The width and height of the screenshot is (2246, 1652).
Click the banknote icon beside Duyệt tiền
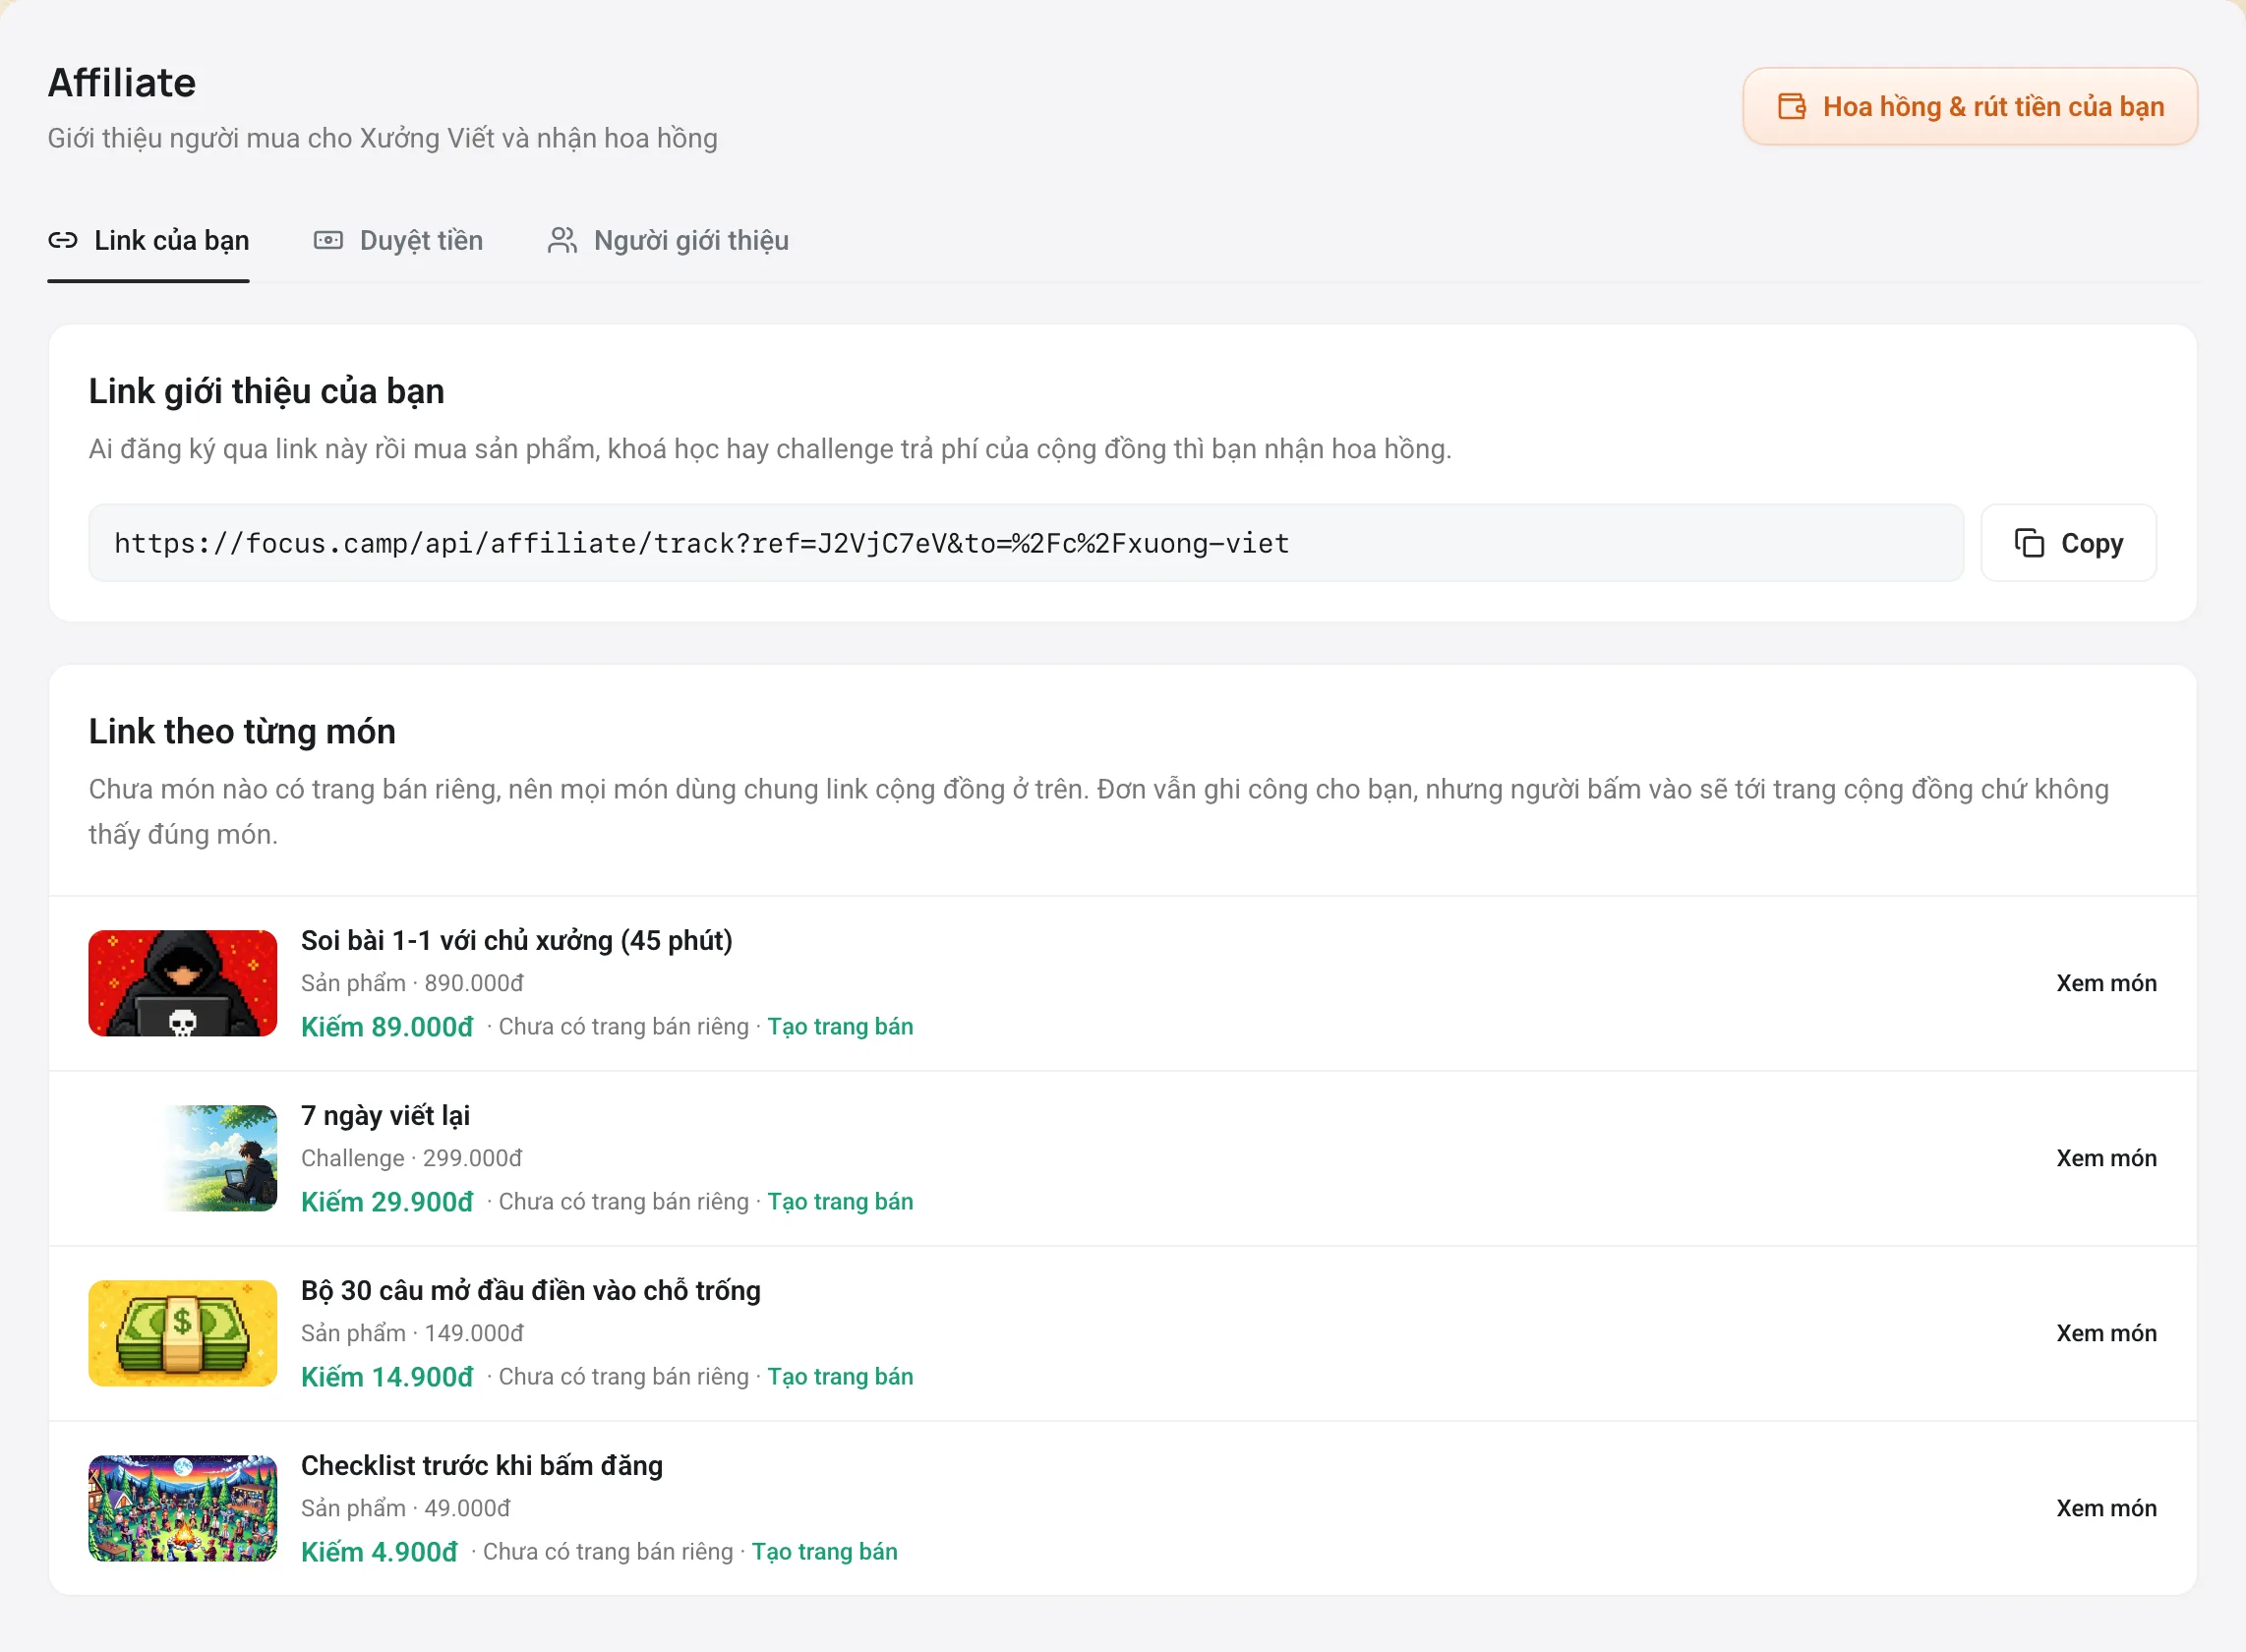[x=328, y=240]
